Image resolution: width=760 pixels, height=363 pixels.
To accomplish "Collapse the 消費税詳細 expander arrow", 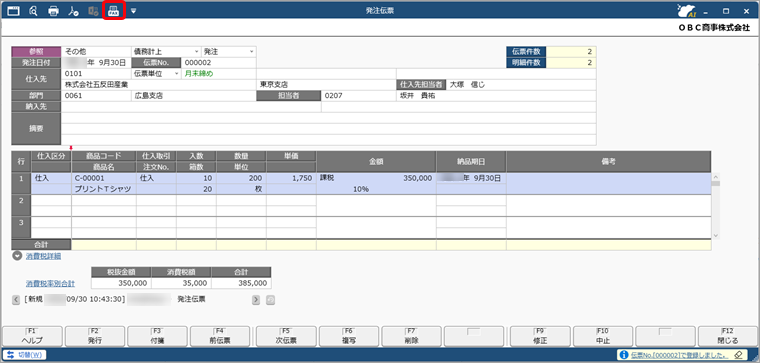I will coord(17,256).
